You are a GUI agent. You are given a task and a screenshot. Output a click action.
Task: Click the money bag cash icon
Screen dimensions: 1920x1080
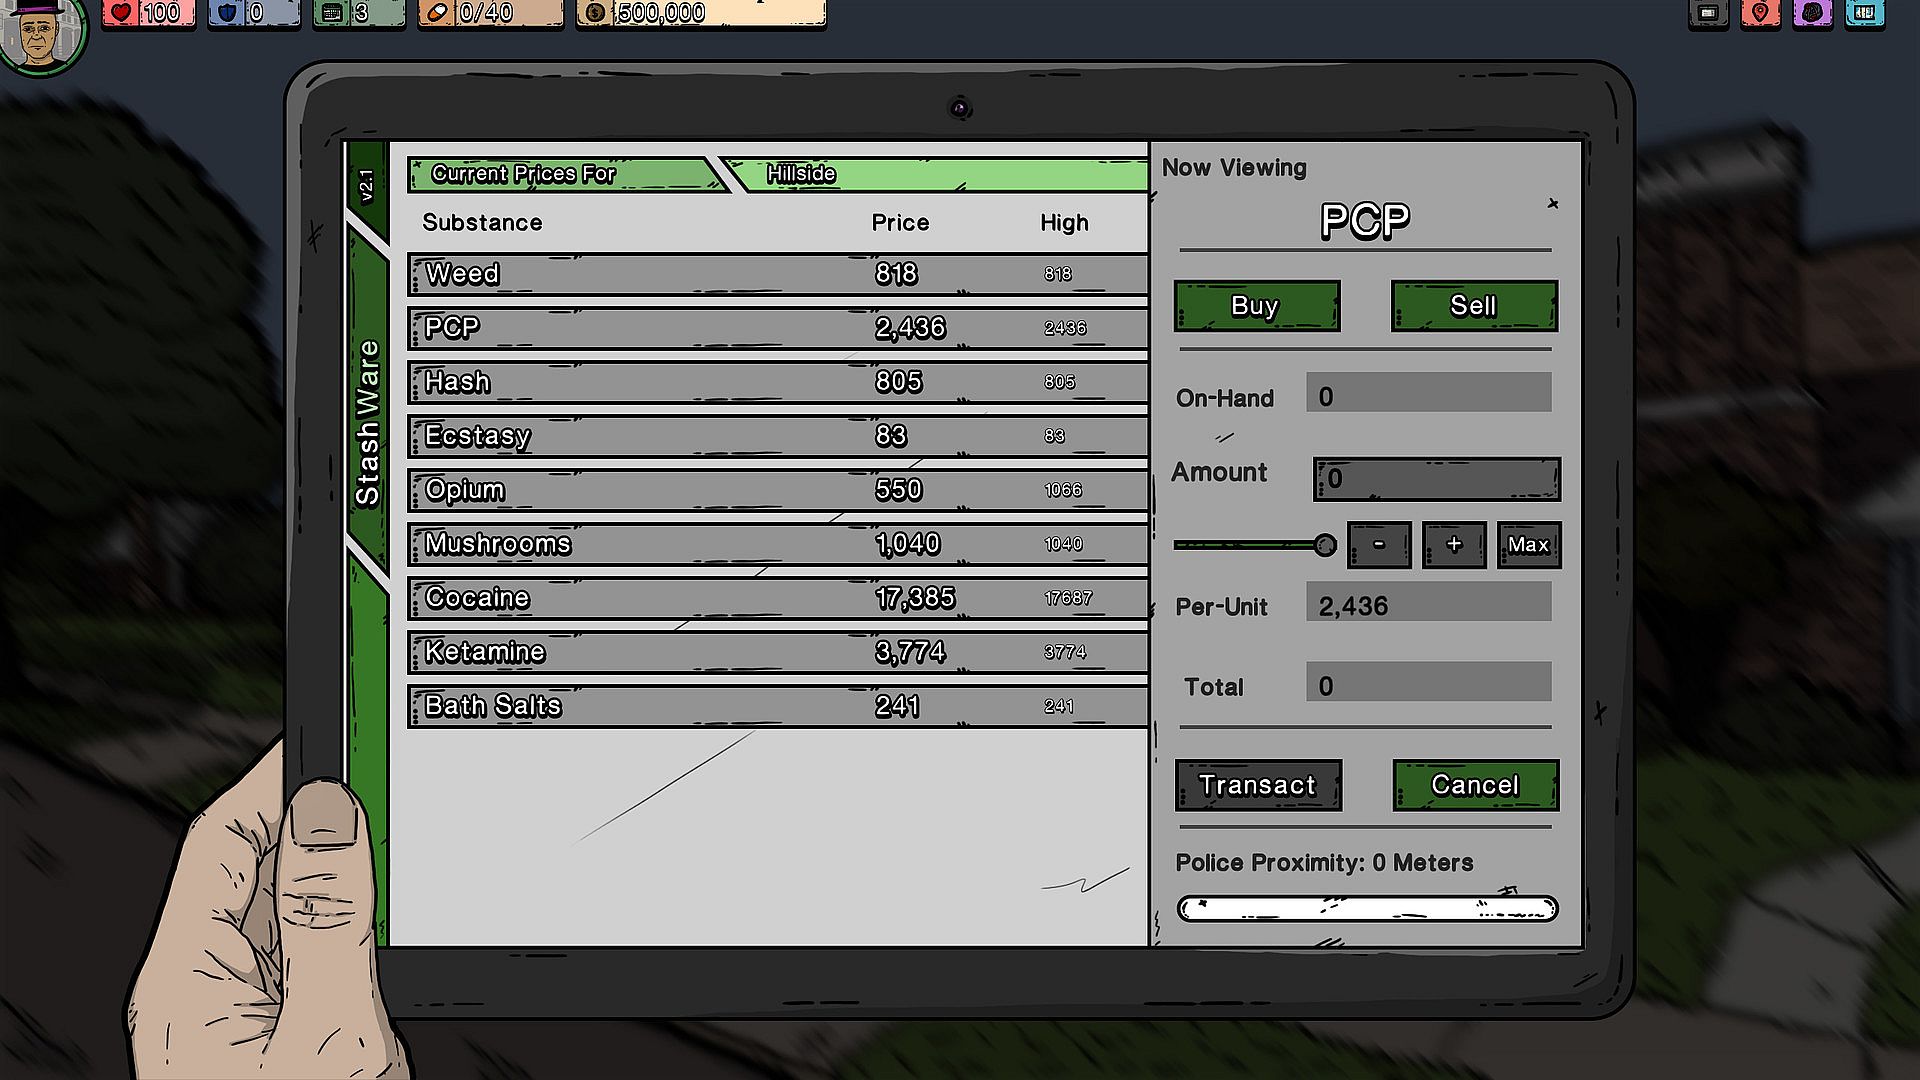[596, 13]
